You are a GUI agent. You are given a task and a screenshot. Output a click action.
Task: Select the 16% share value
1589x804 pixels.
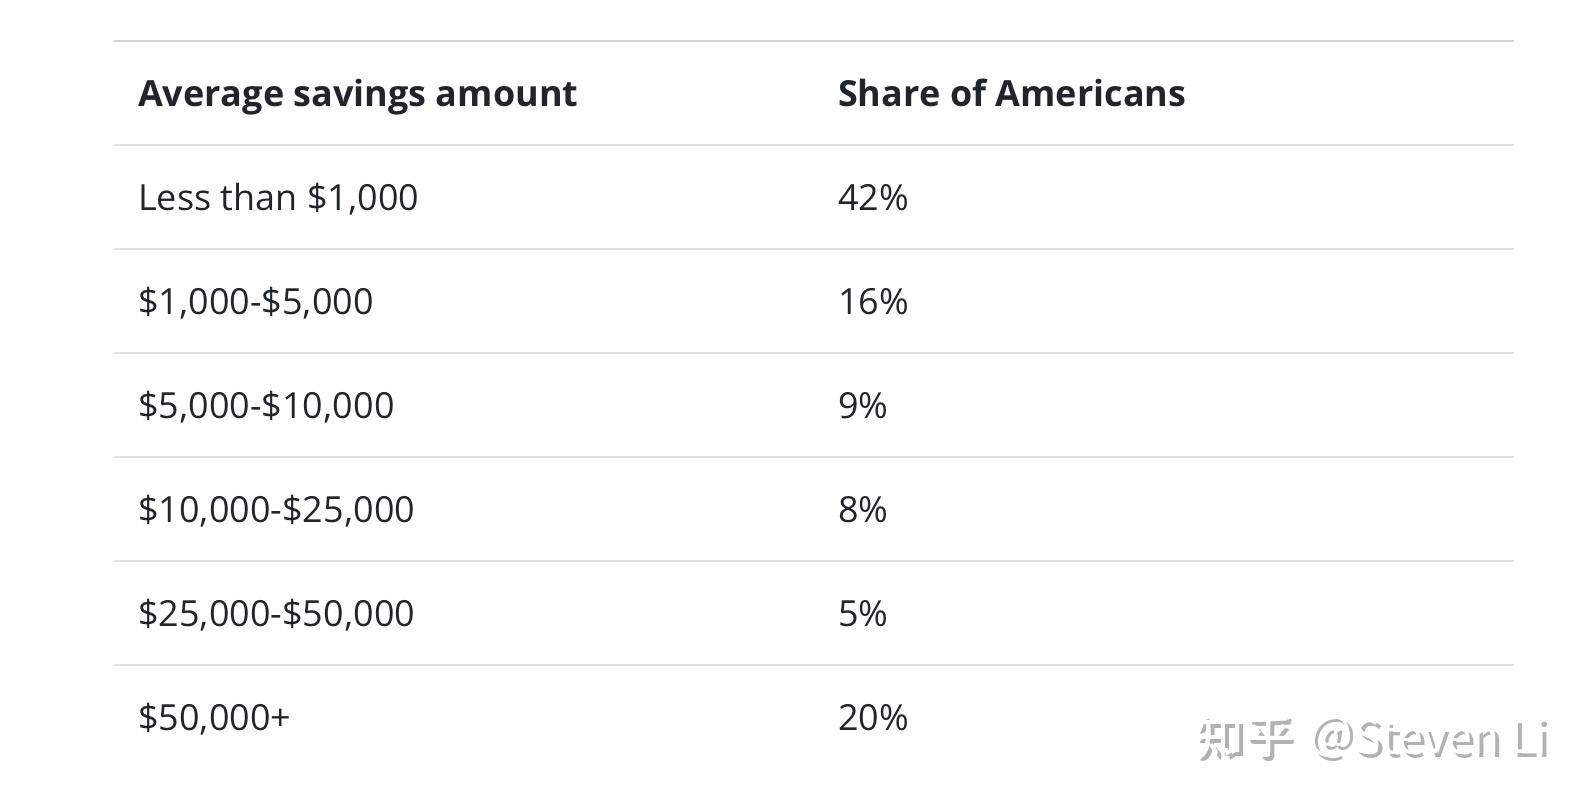click(x=872, y=302)
